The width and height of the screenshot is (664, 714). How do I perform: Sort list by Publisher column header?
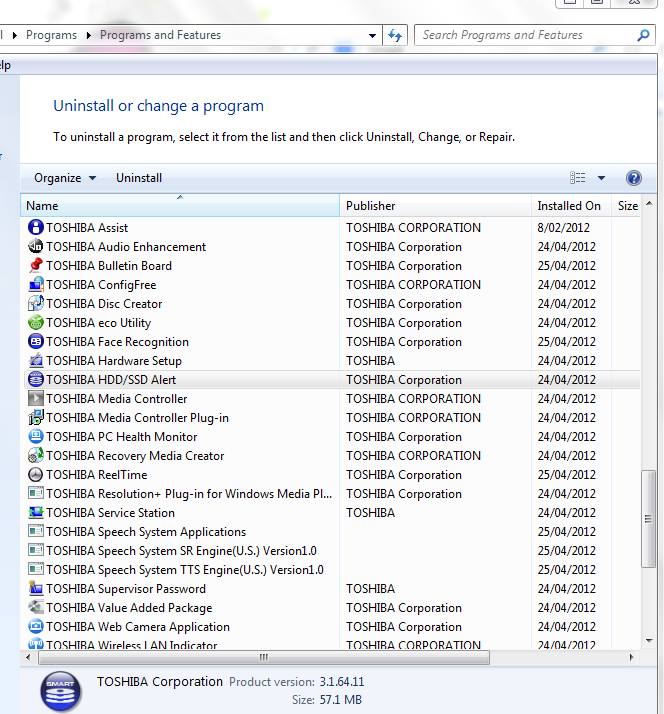pos(371,206)
